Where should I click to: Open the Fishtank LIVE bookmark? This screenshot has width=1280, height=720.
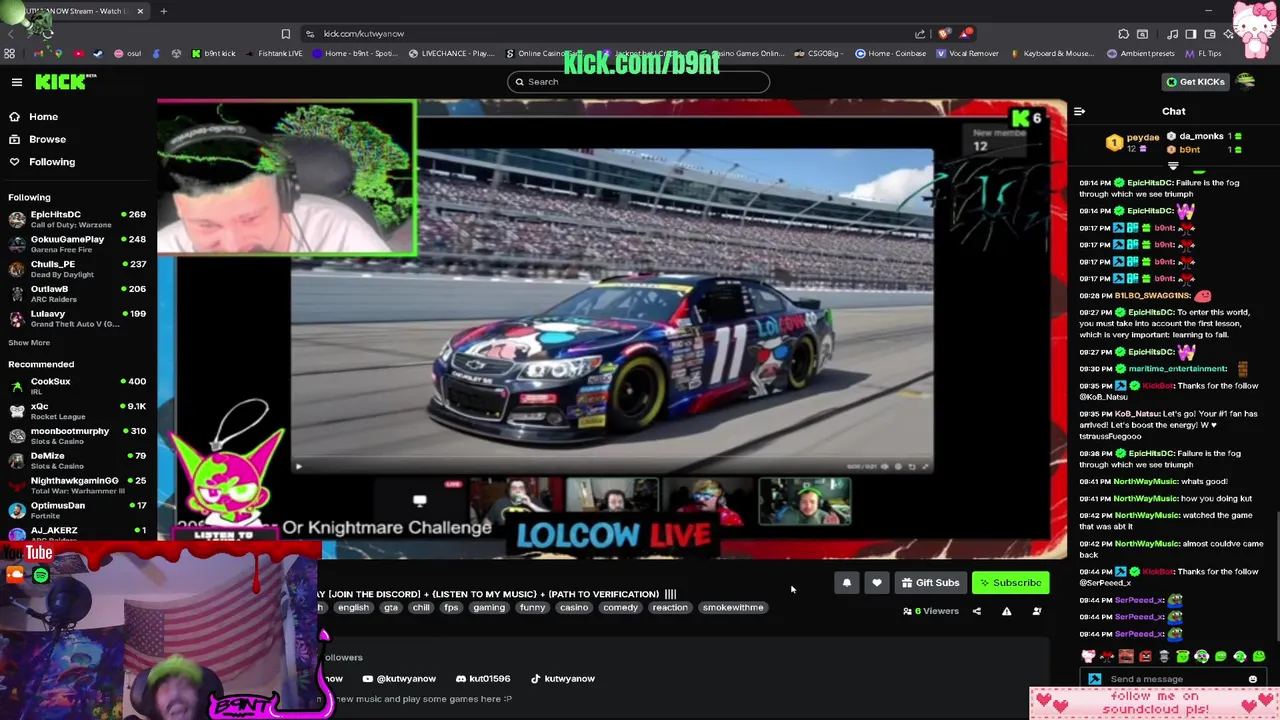pos(273,54)
